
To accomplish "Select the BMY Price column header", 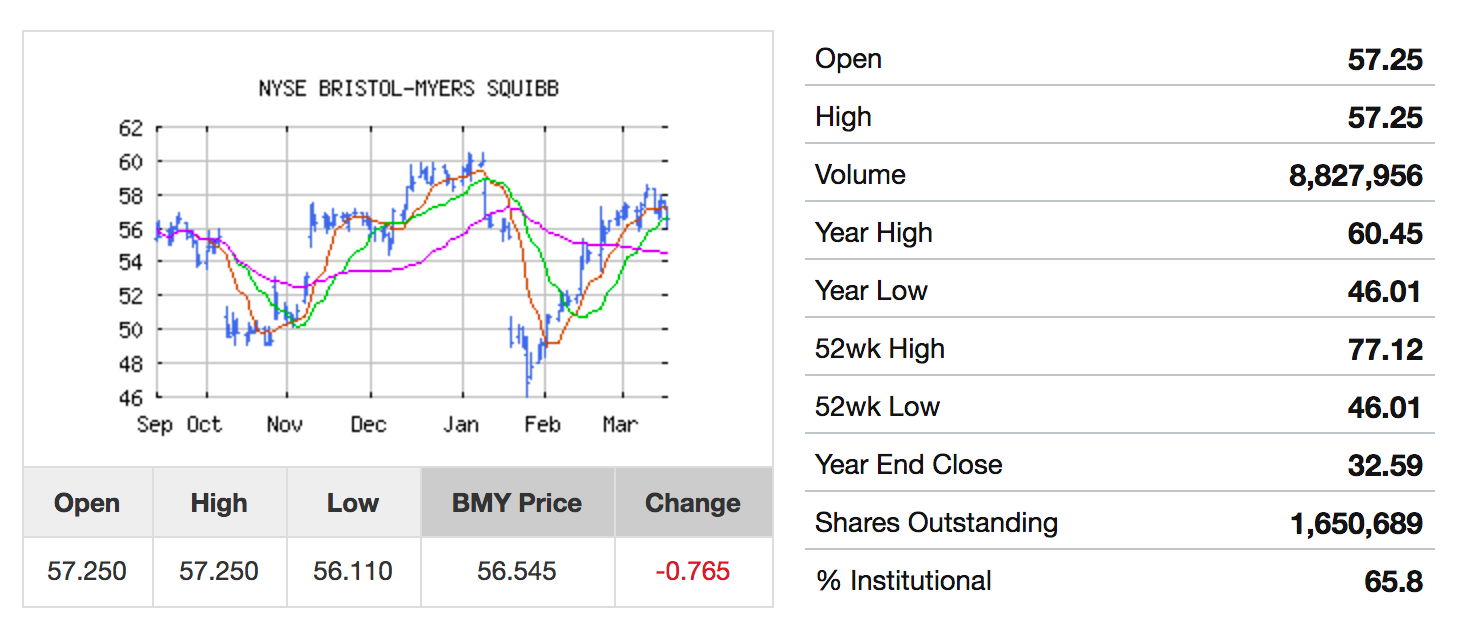I will pos(517,503).
